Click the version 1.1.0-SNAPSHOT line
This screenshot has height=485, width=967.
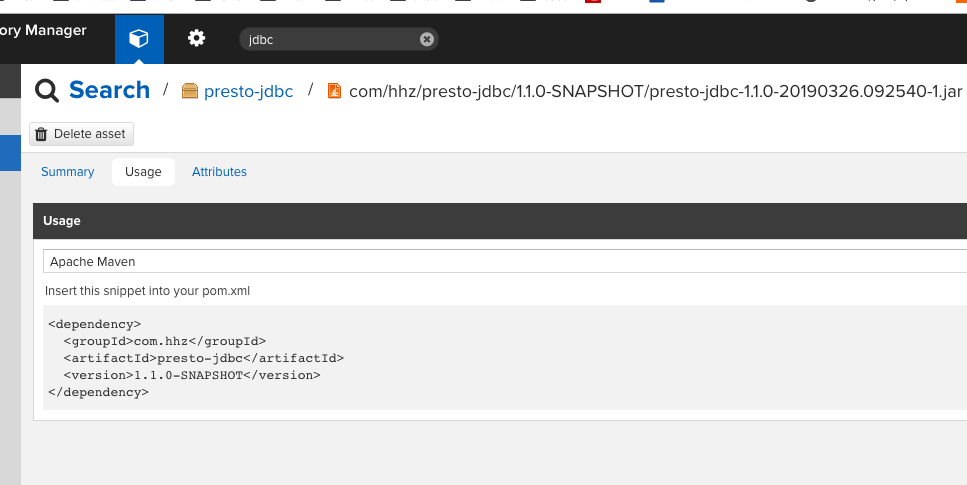192,375
